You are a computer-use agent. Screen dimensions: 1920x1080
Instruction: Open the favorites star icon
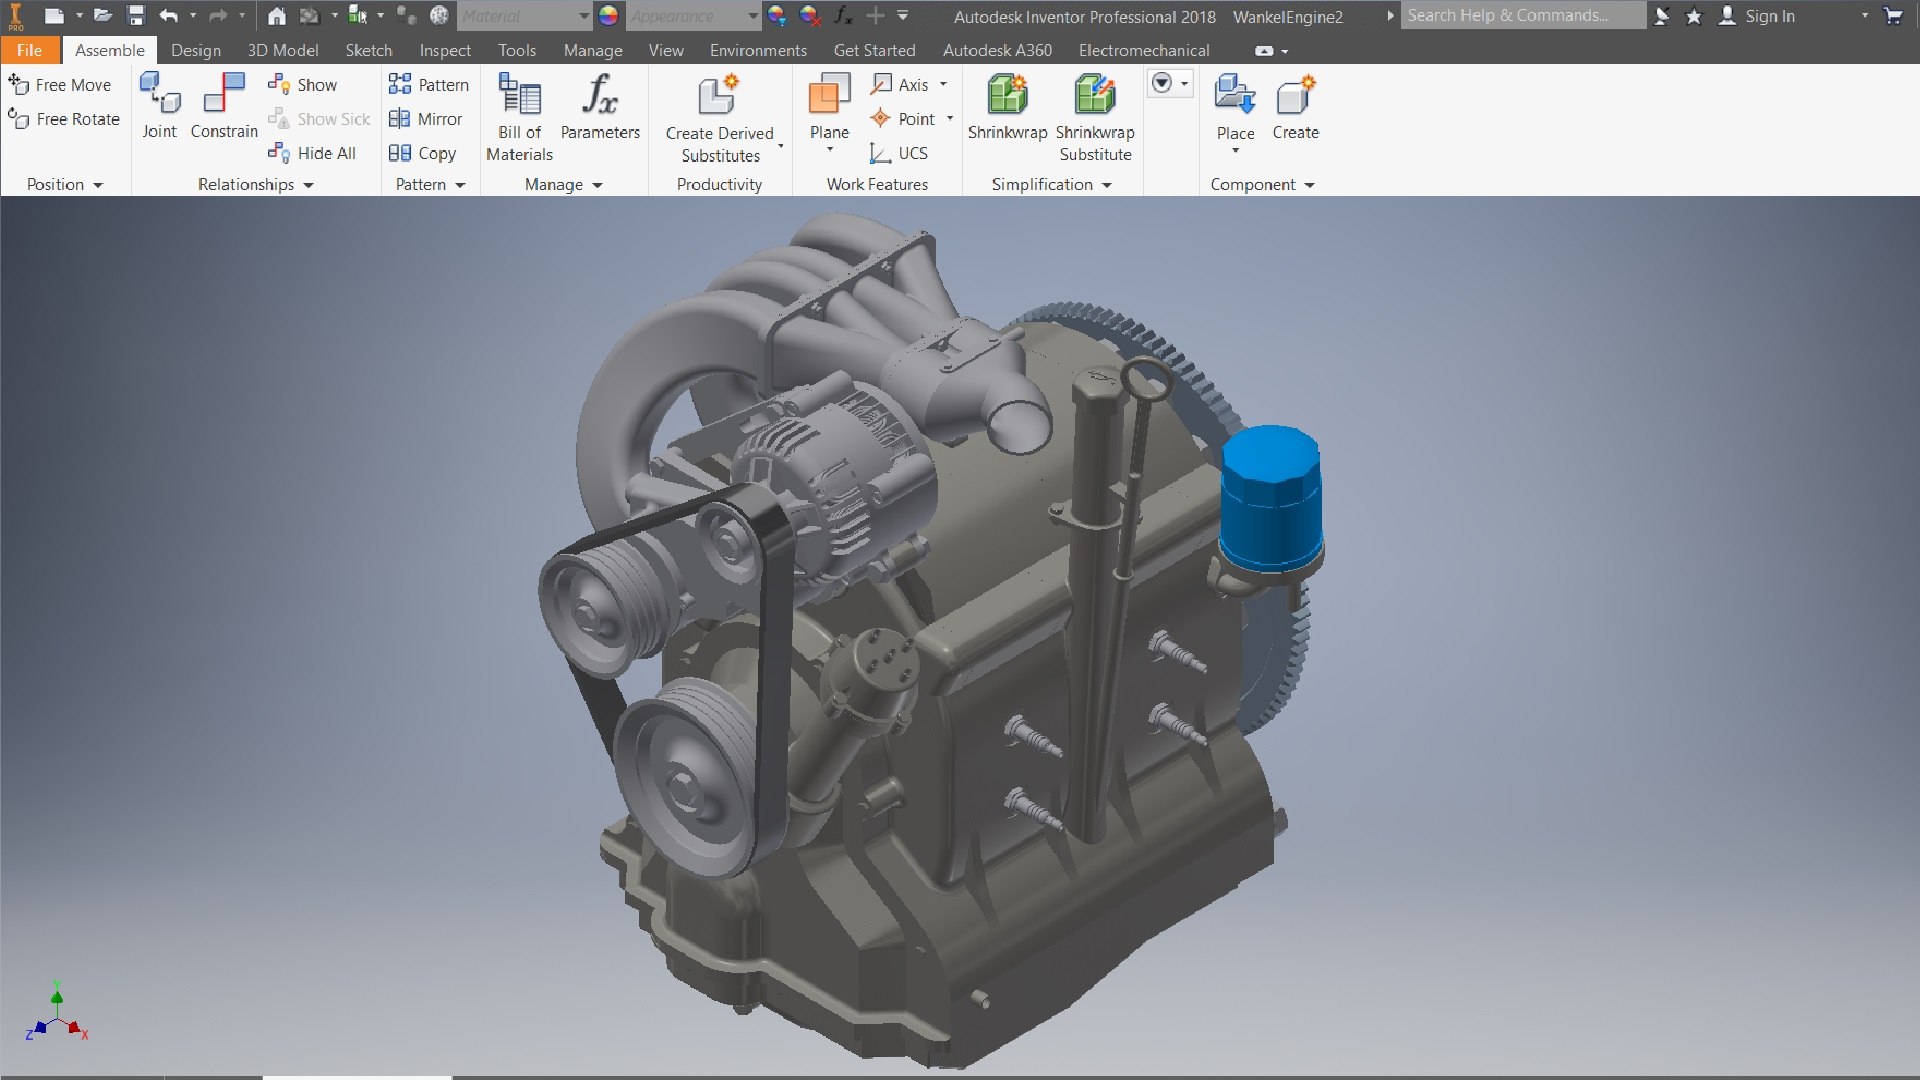click(1694, 16)
